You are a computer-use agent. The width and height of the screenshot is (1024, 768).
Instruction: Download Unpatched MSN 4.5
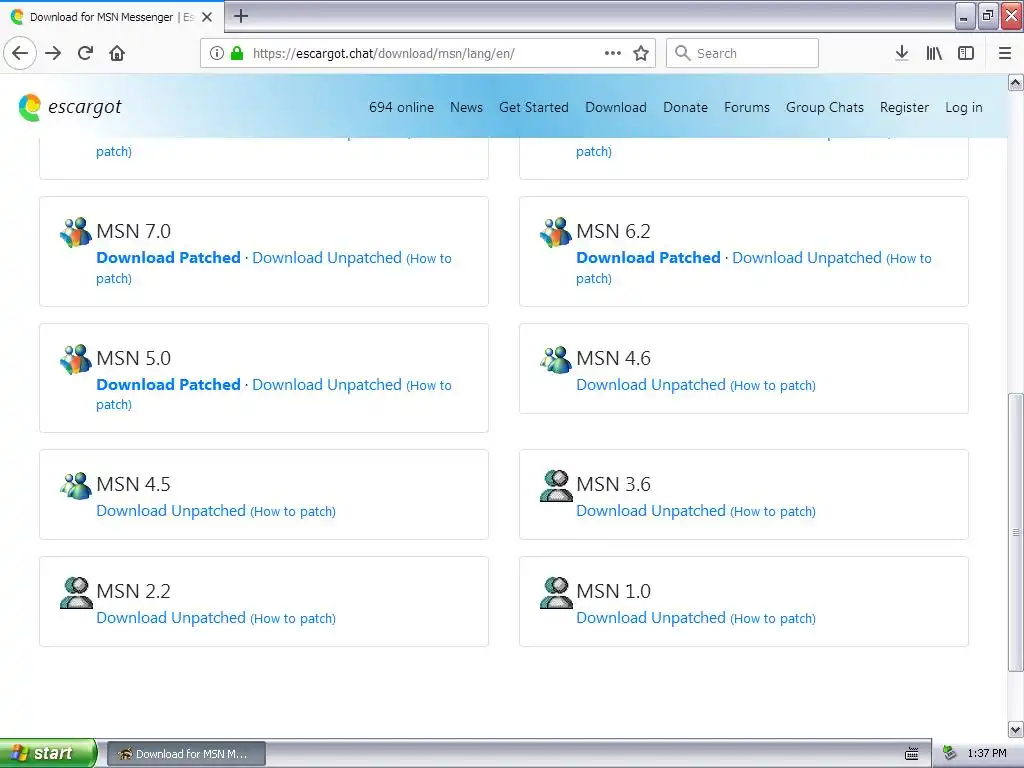(x=170, y=511)
